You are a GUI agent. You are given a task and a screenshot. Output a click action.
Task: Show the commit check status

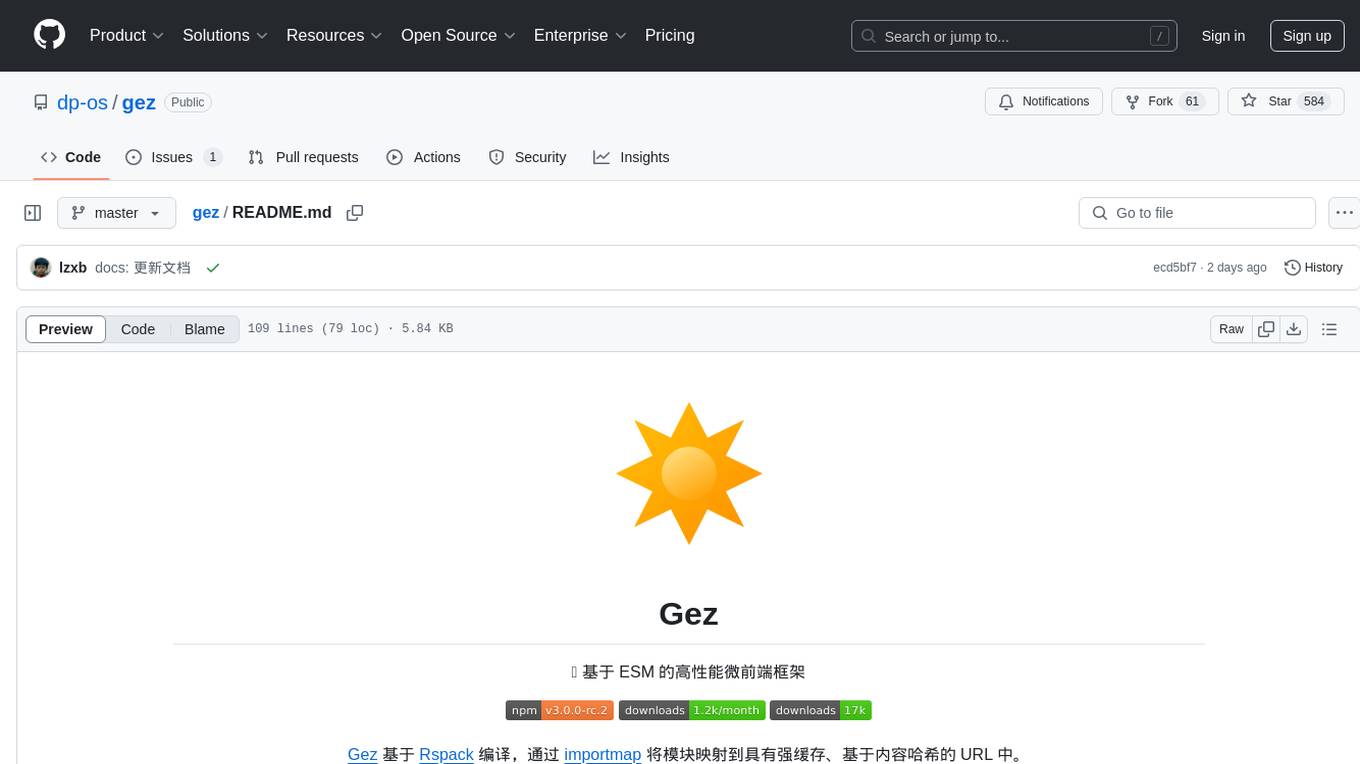(x=212, y=268)
